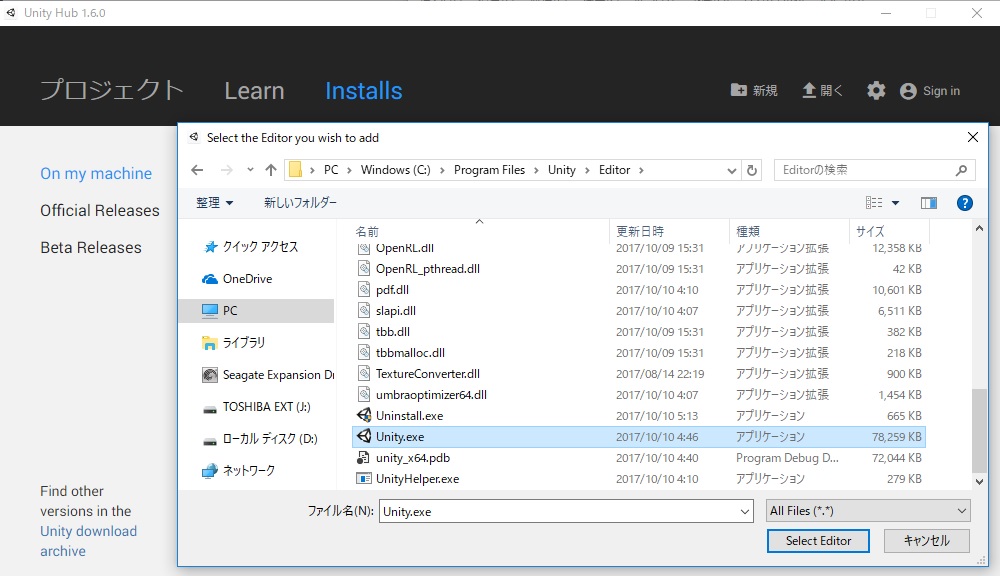Screen dimensions: 1000x576
Task: Select ローカル ディスク (D:) in sidebar
Action: tap(270, 439)
